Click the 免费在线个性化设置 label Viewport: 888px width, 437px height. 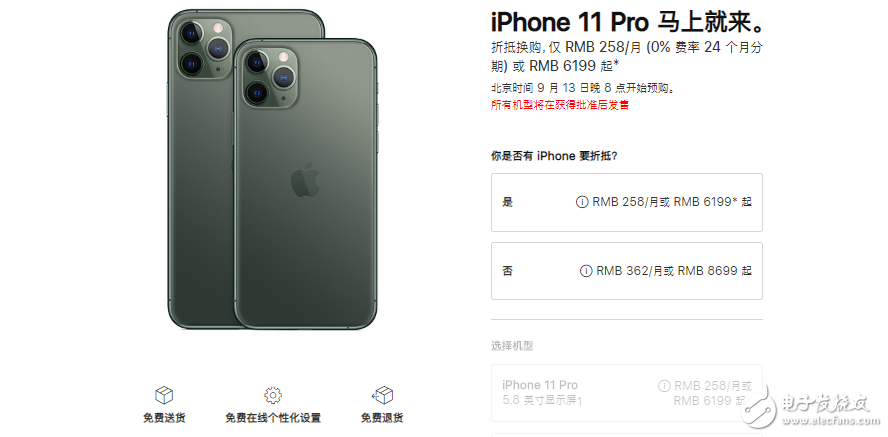click(273, 418)
